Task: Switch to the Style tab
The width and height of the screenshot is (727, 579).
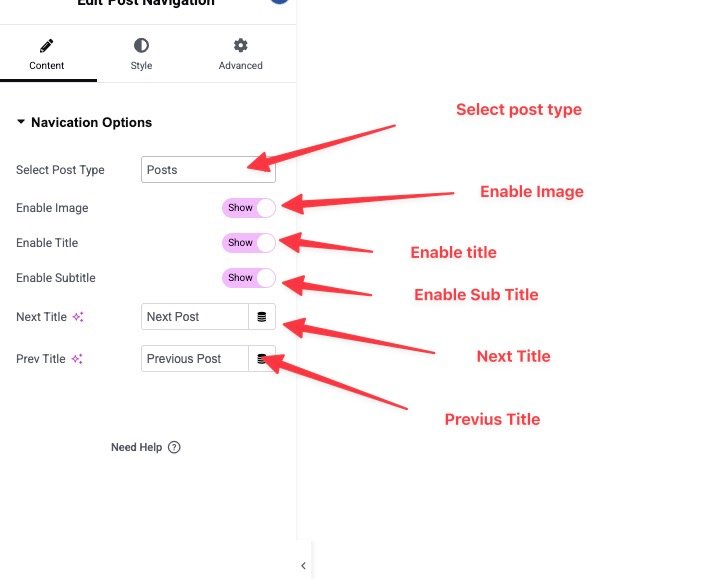Action: [141, 55]
